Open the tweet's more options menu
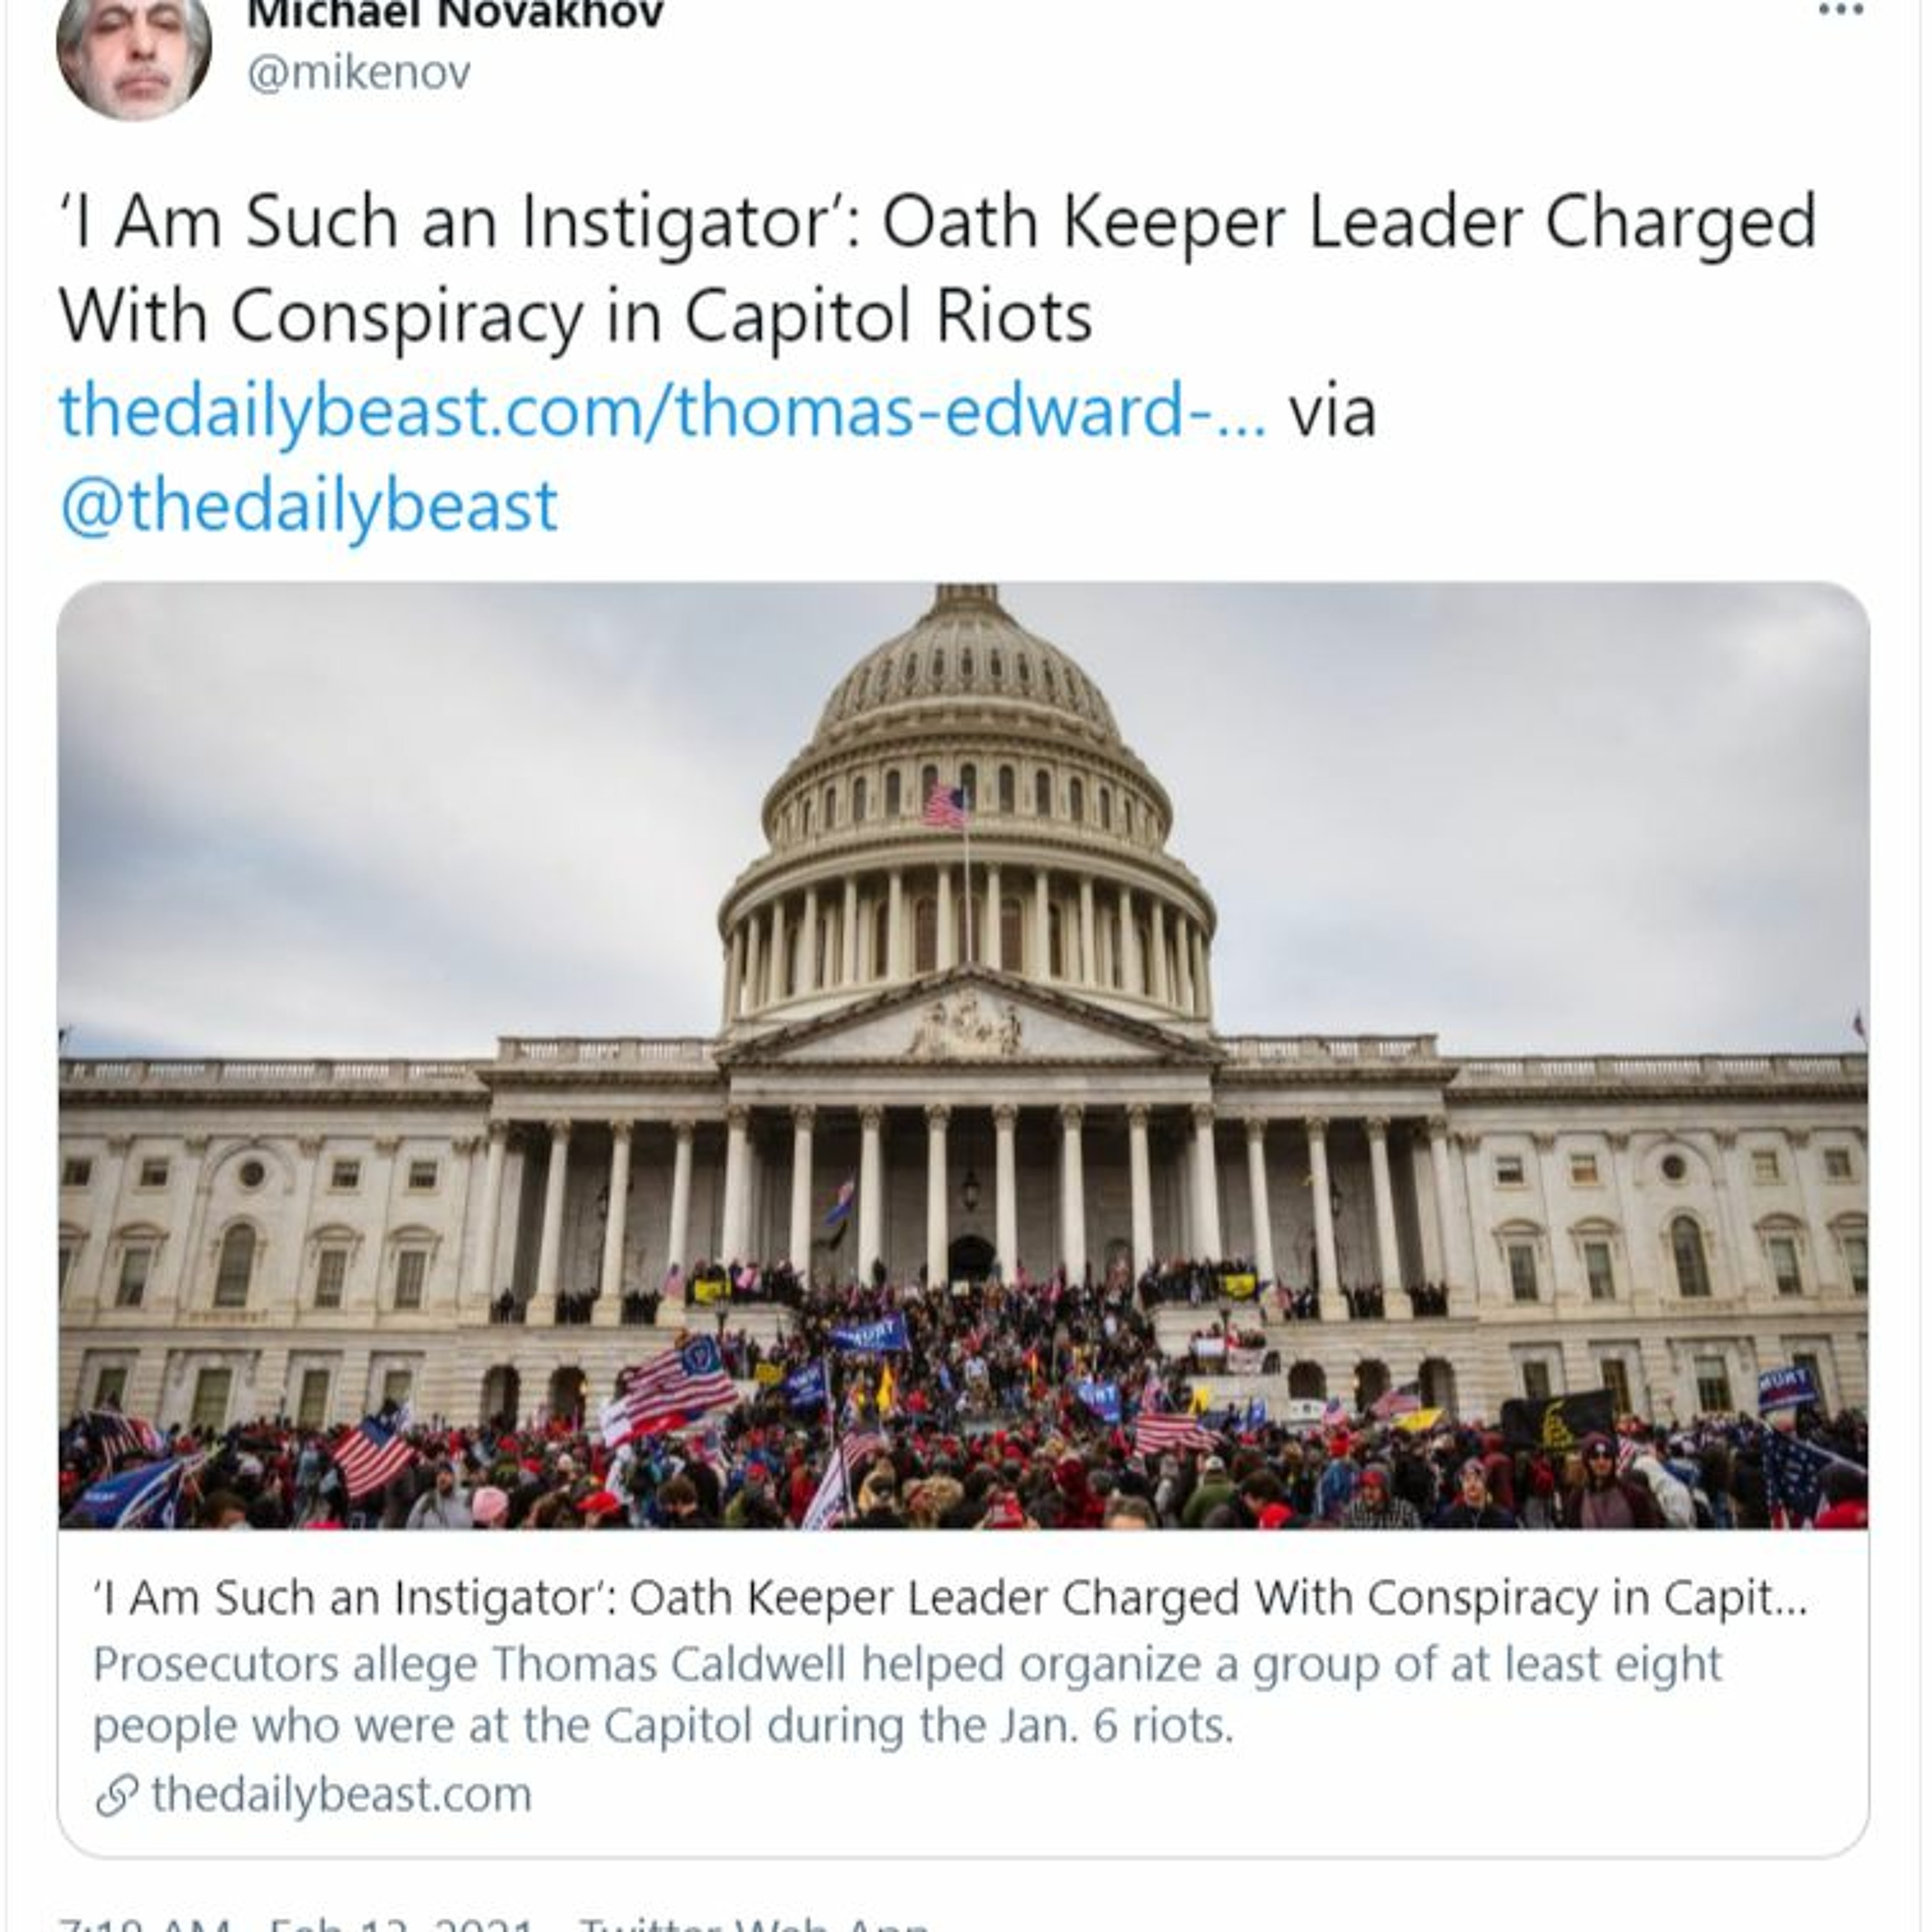 coord(1839,11)
